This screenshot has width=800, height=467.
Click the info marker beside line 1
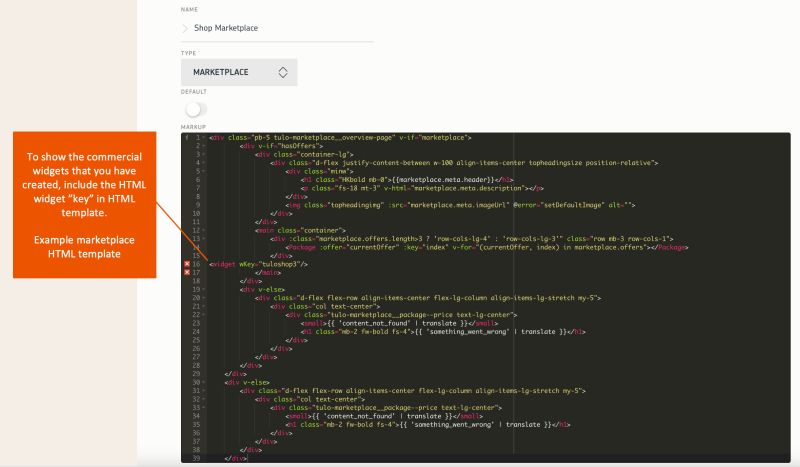(x=187, y=138)
